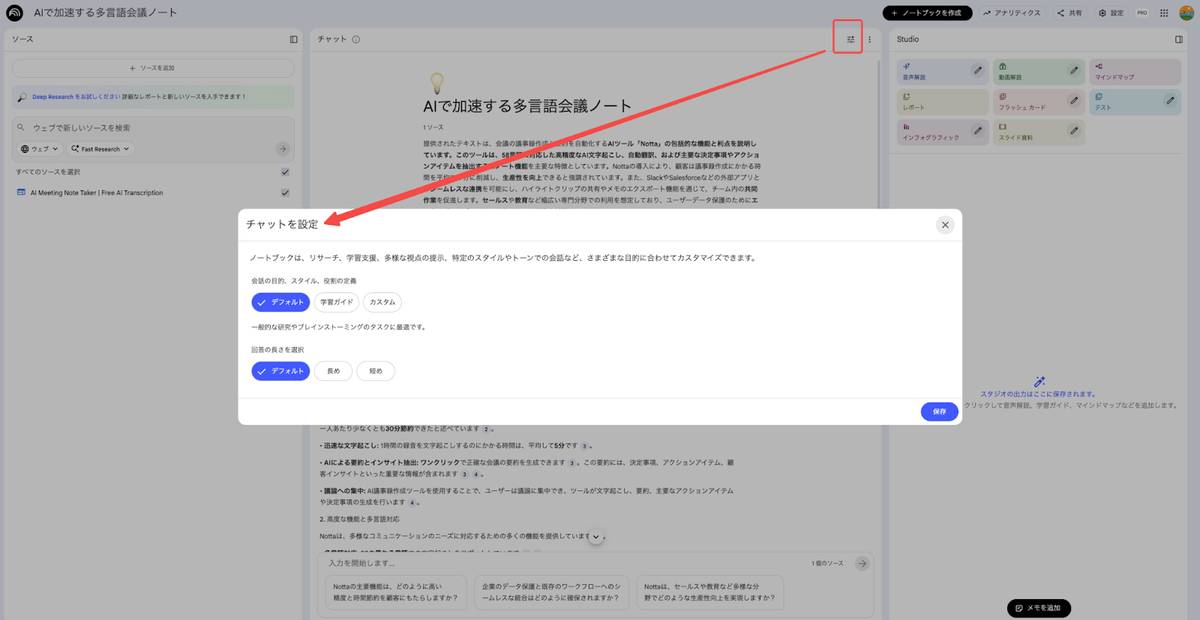Toggle すべてのソースを選択 select all sources
The height and width of the screenshot is (620, 1200).
pyautogui.click(x=284, y=171)
